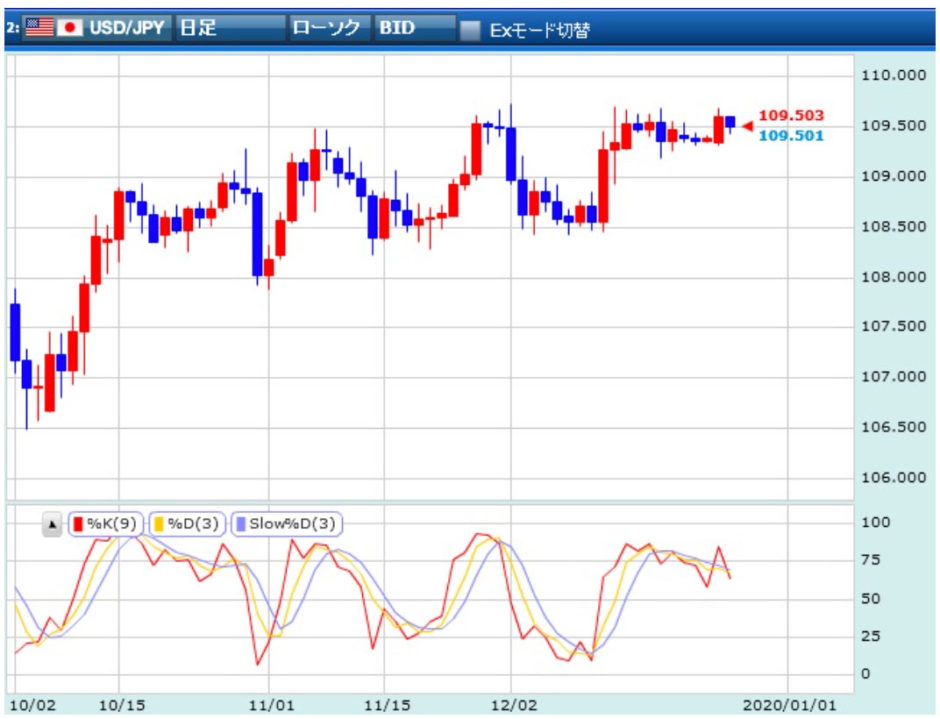Image resolution: width=940 pixels, height=719 pixels.
Task: Select the Slow%D(3) indicator legend
Action: point(287,524)
